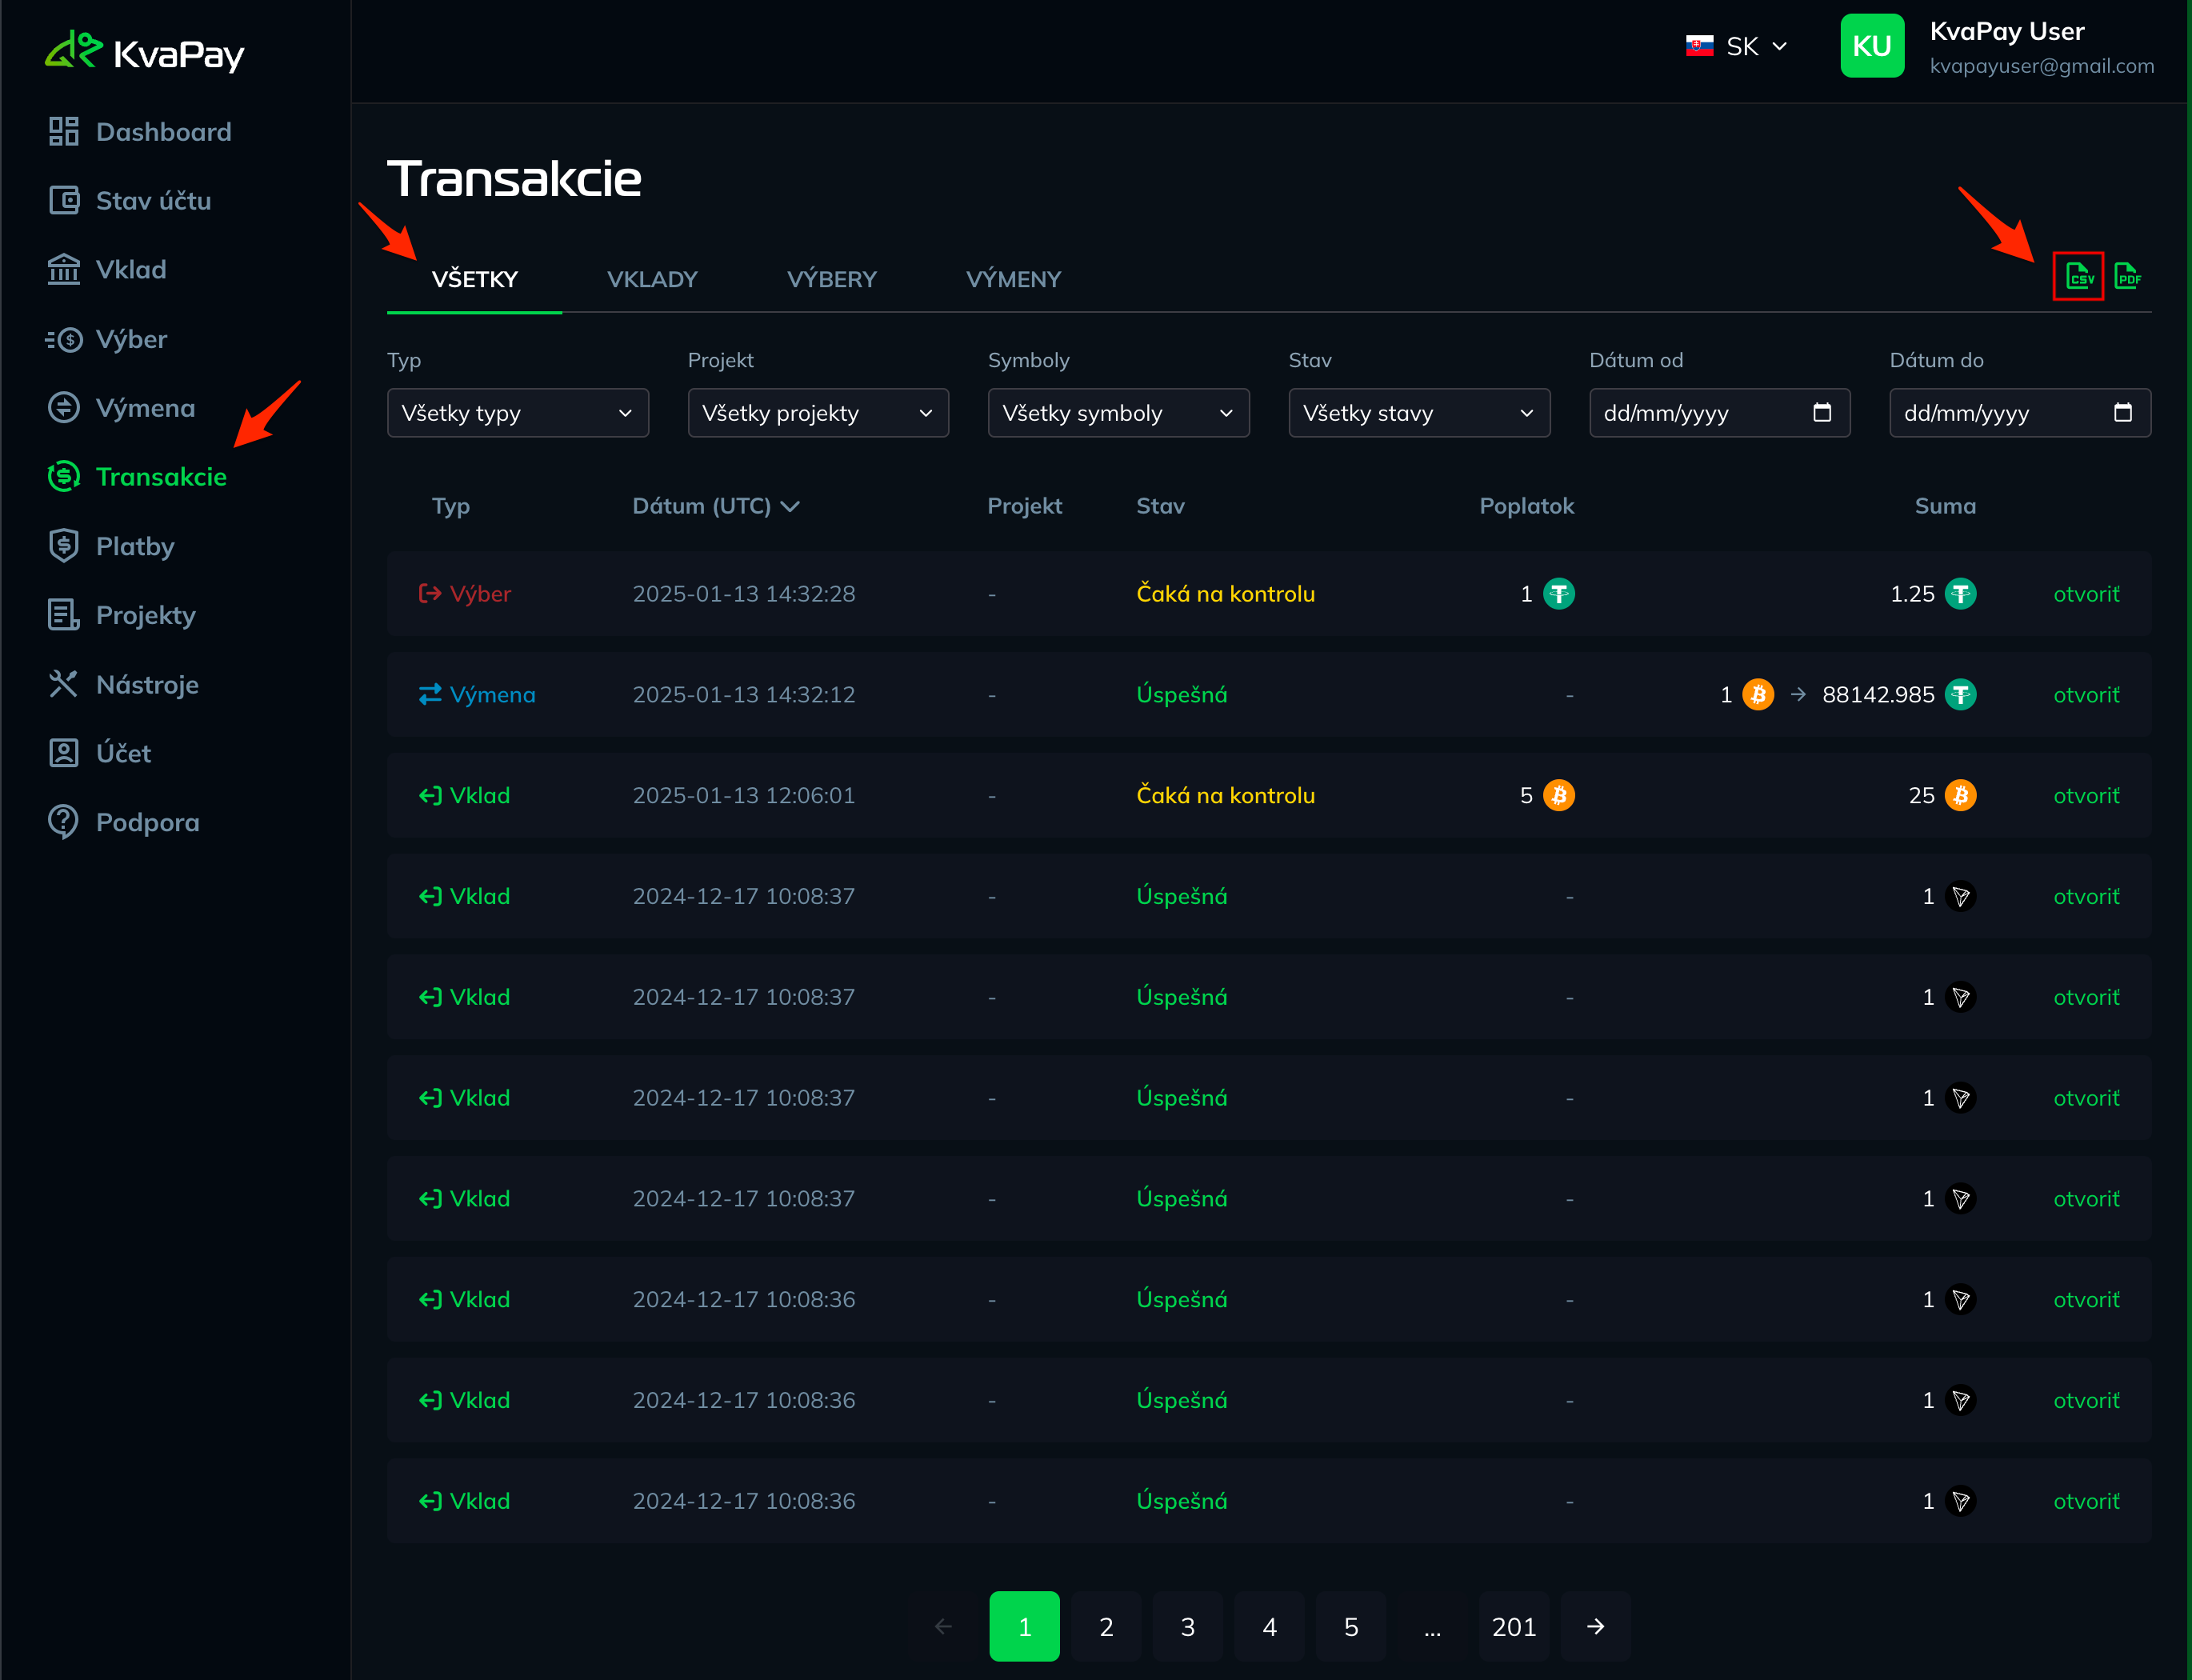Open the Vklad deposit page
This screenshot has height=1680, width=2192.
coord(107,270)
